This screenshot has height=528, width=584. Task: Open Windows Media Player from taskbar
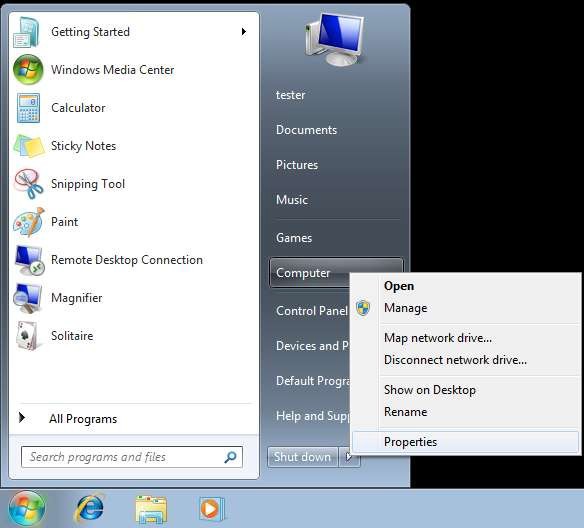[211, 509]
